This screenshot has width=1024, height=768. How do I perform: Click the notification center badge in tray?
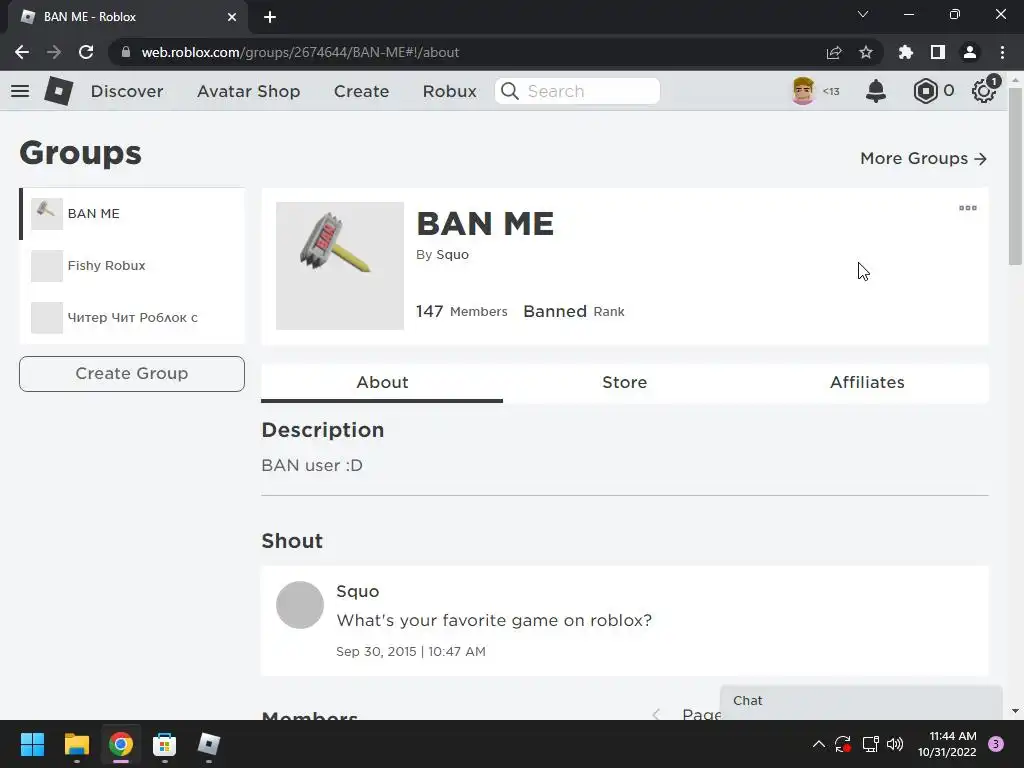pos(996,744)
